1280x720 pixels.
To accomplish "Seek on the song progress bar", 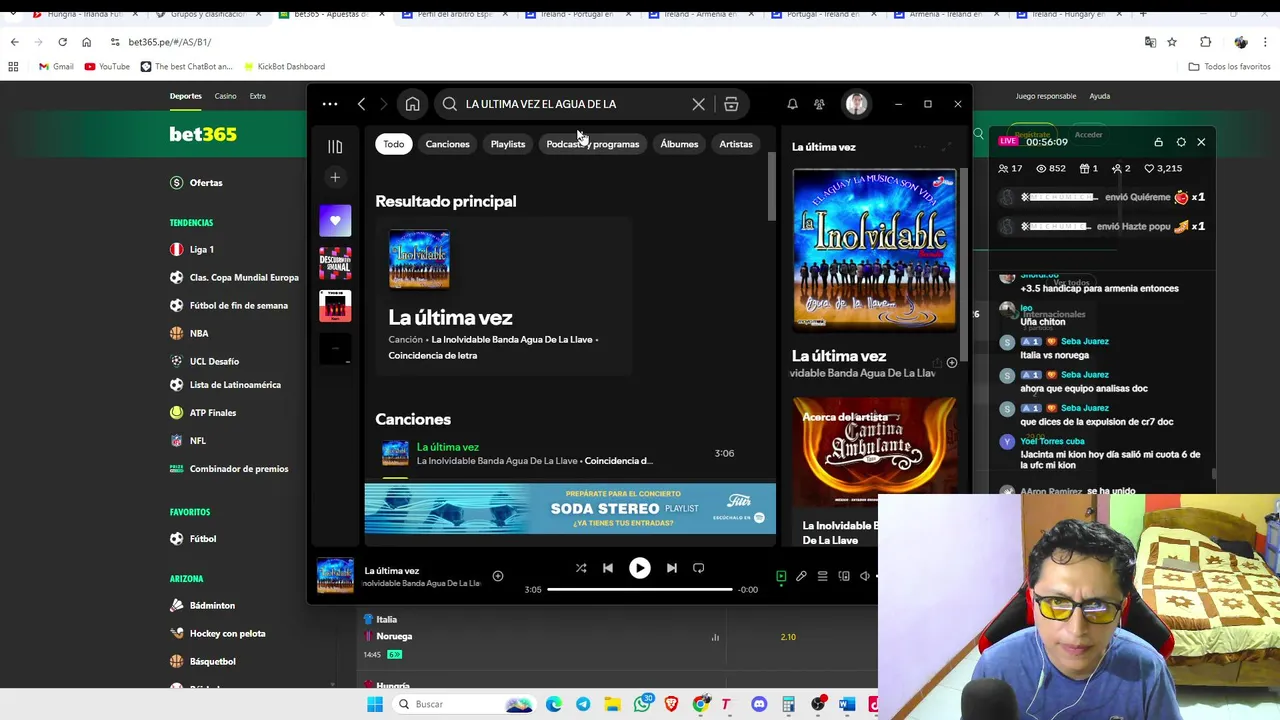I will 640,589.
